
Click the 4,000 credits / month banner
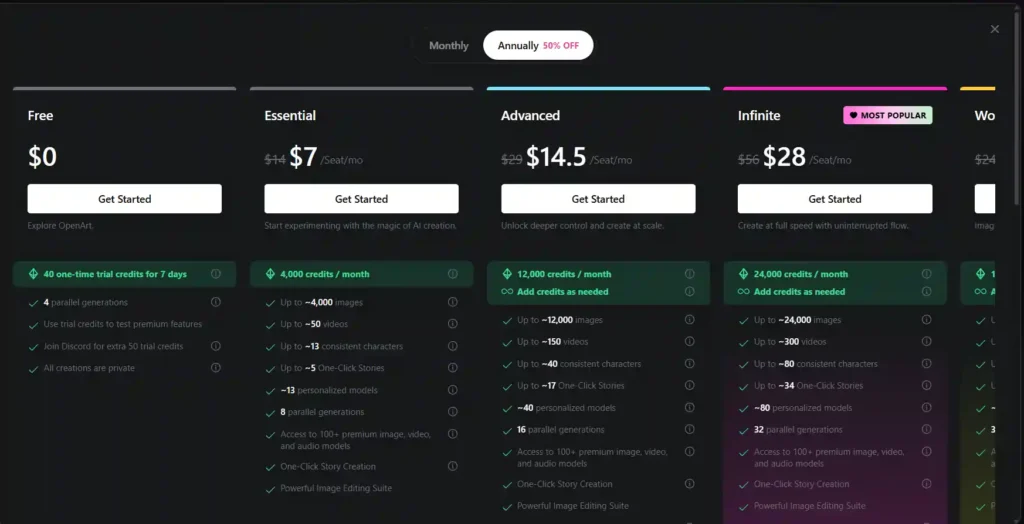[361, 274]
